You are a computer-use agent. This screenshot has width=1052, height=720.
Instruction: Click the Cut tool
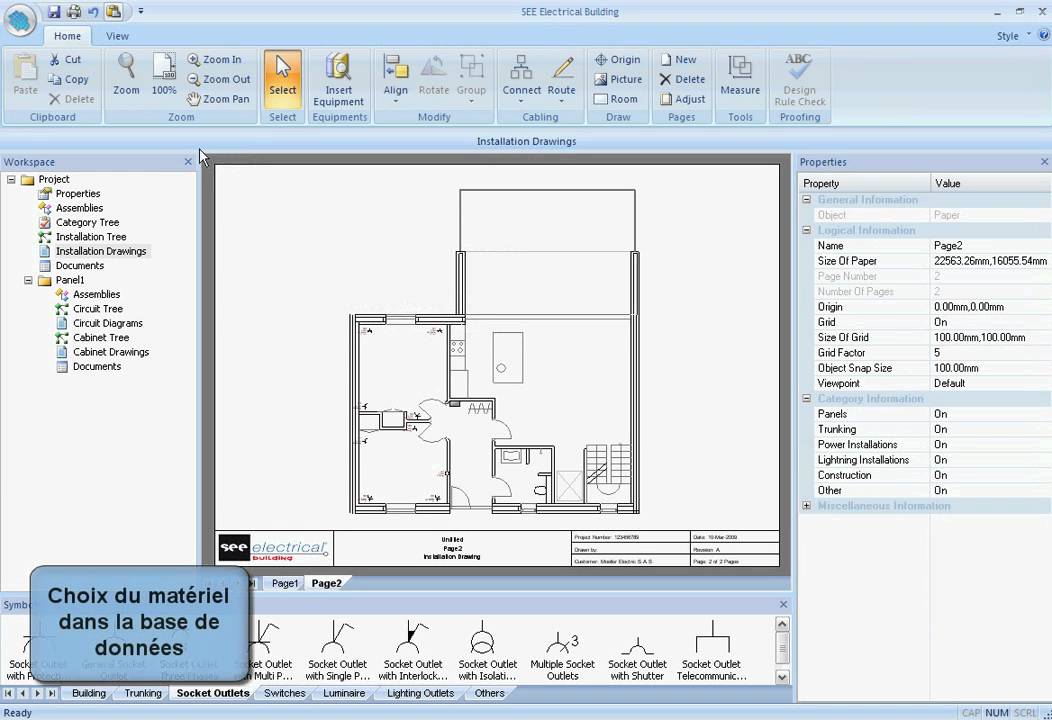(x=65, y=59)
